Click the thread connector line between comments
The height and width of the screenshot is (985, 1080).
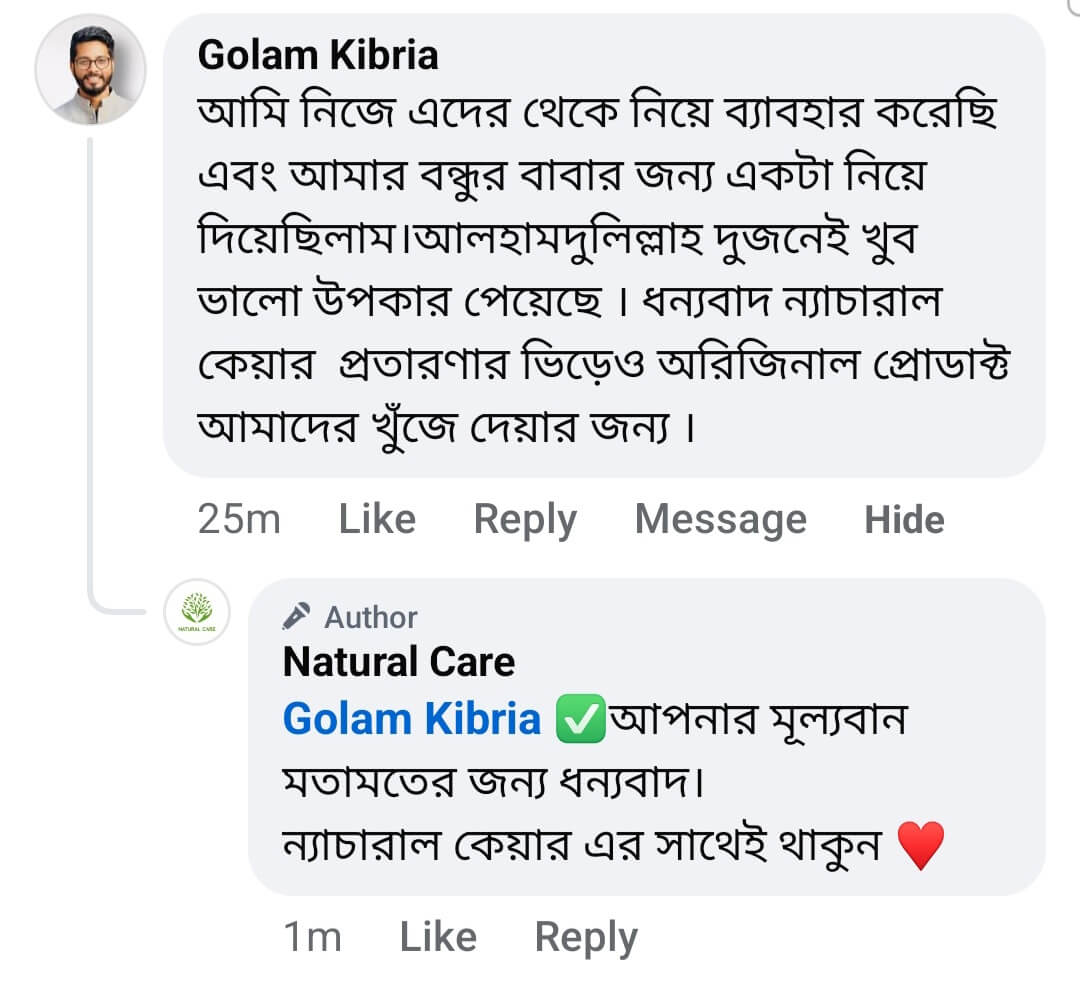pos(91,380)
